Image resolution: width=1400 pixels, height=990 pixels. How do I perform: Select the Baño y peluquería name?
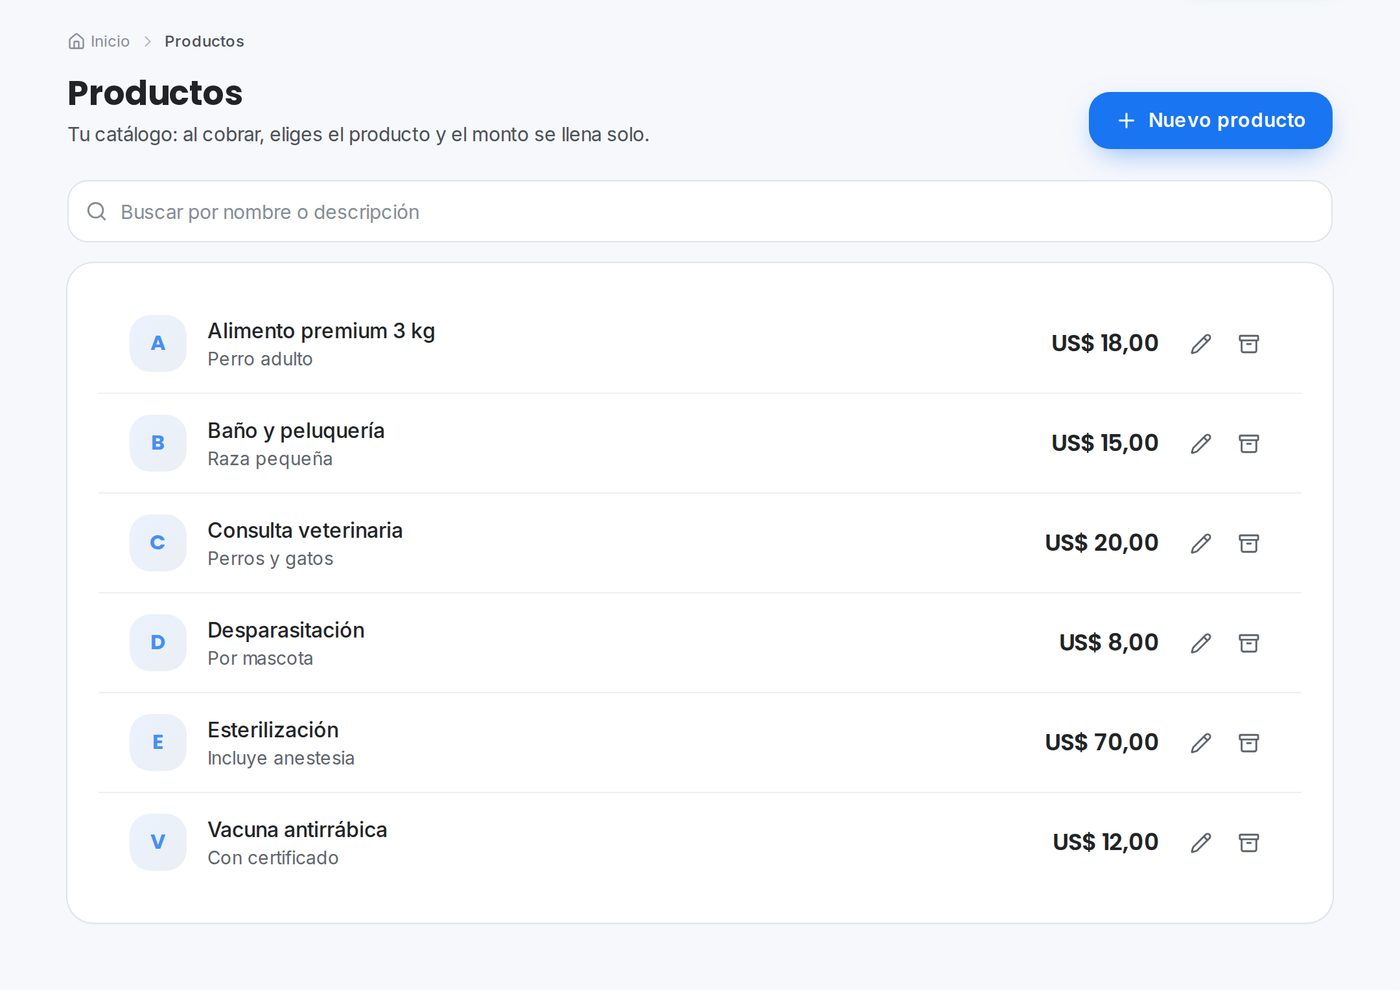coord(296,431)
